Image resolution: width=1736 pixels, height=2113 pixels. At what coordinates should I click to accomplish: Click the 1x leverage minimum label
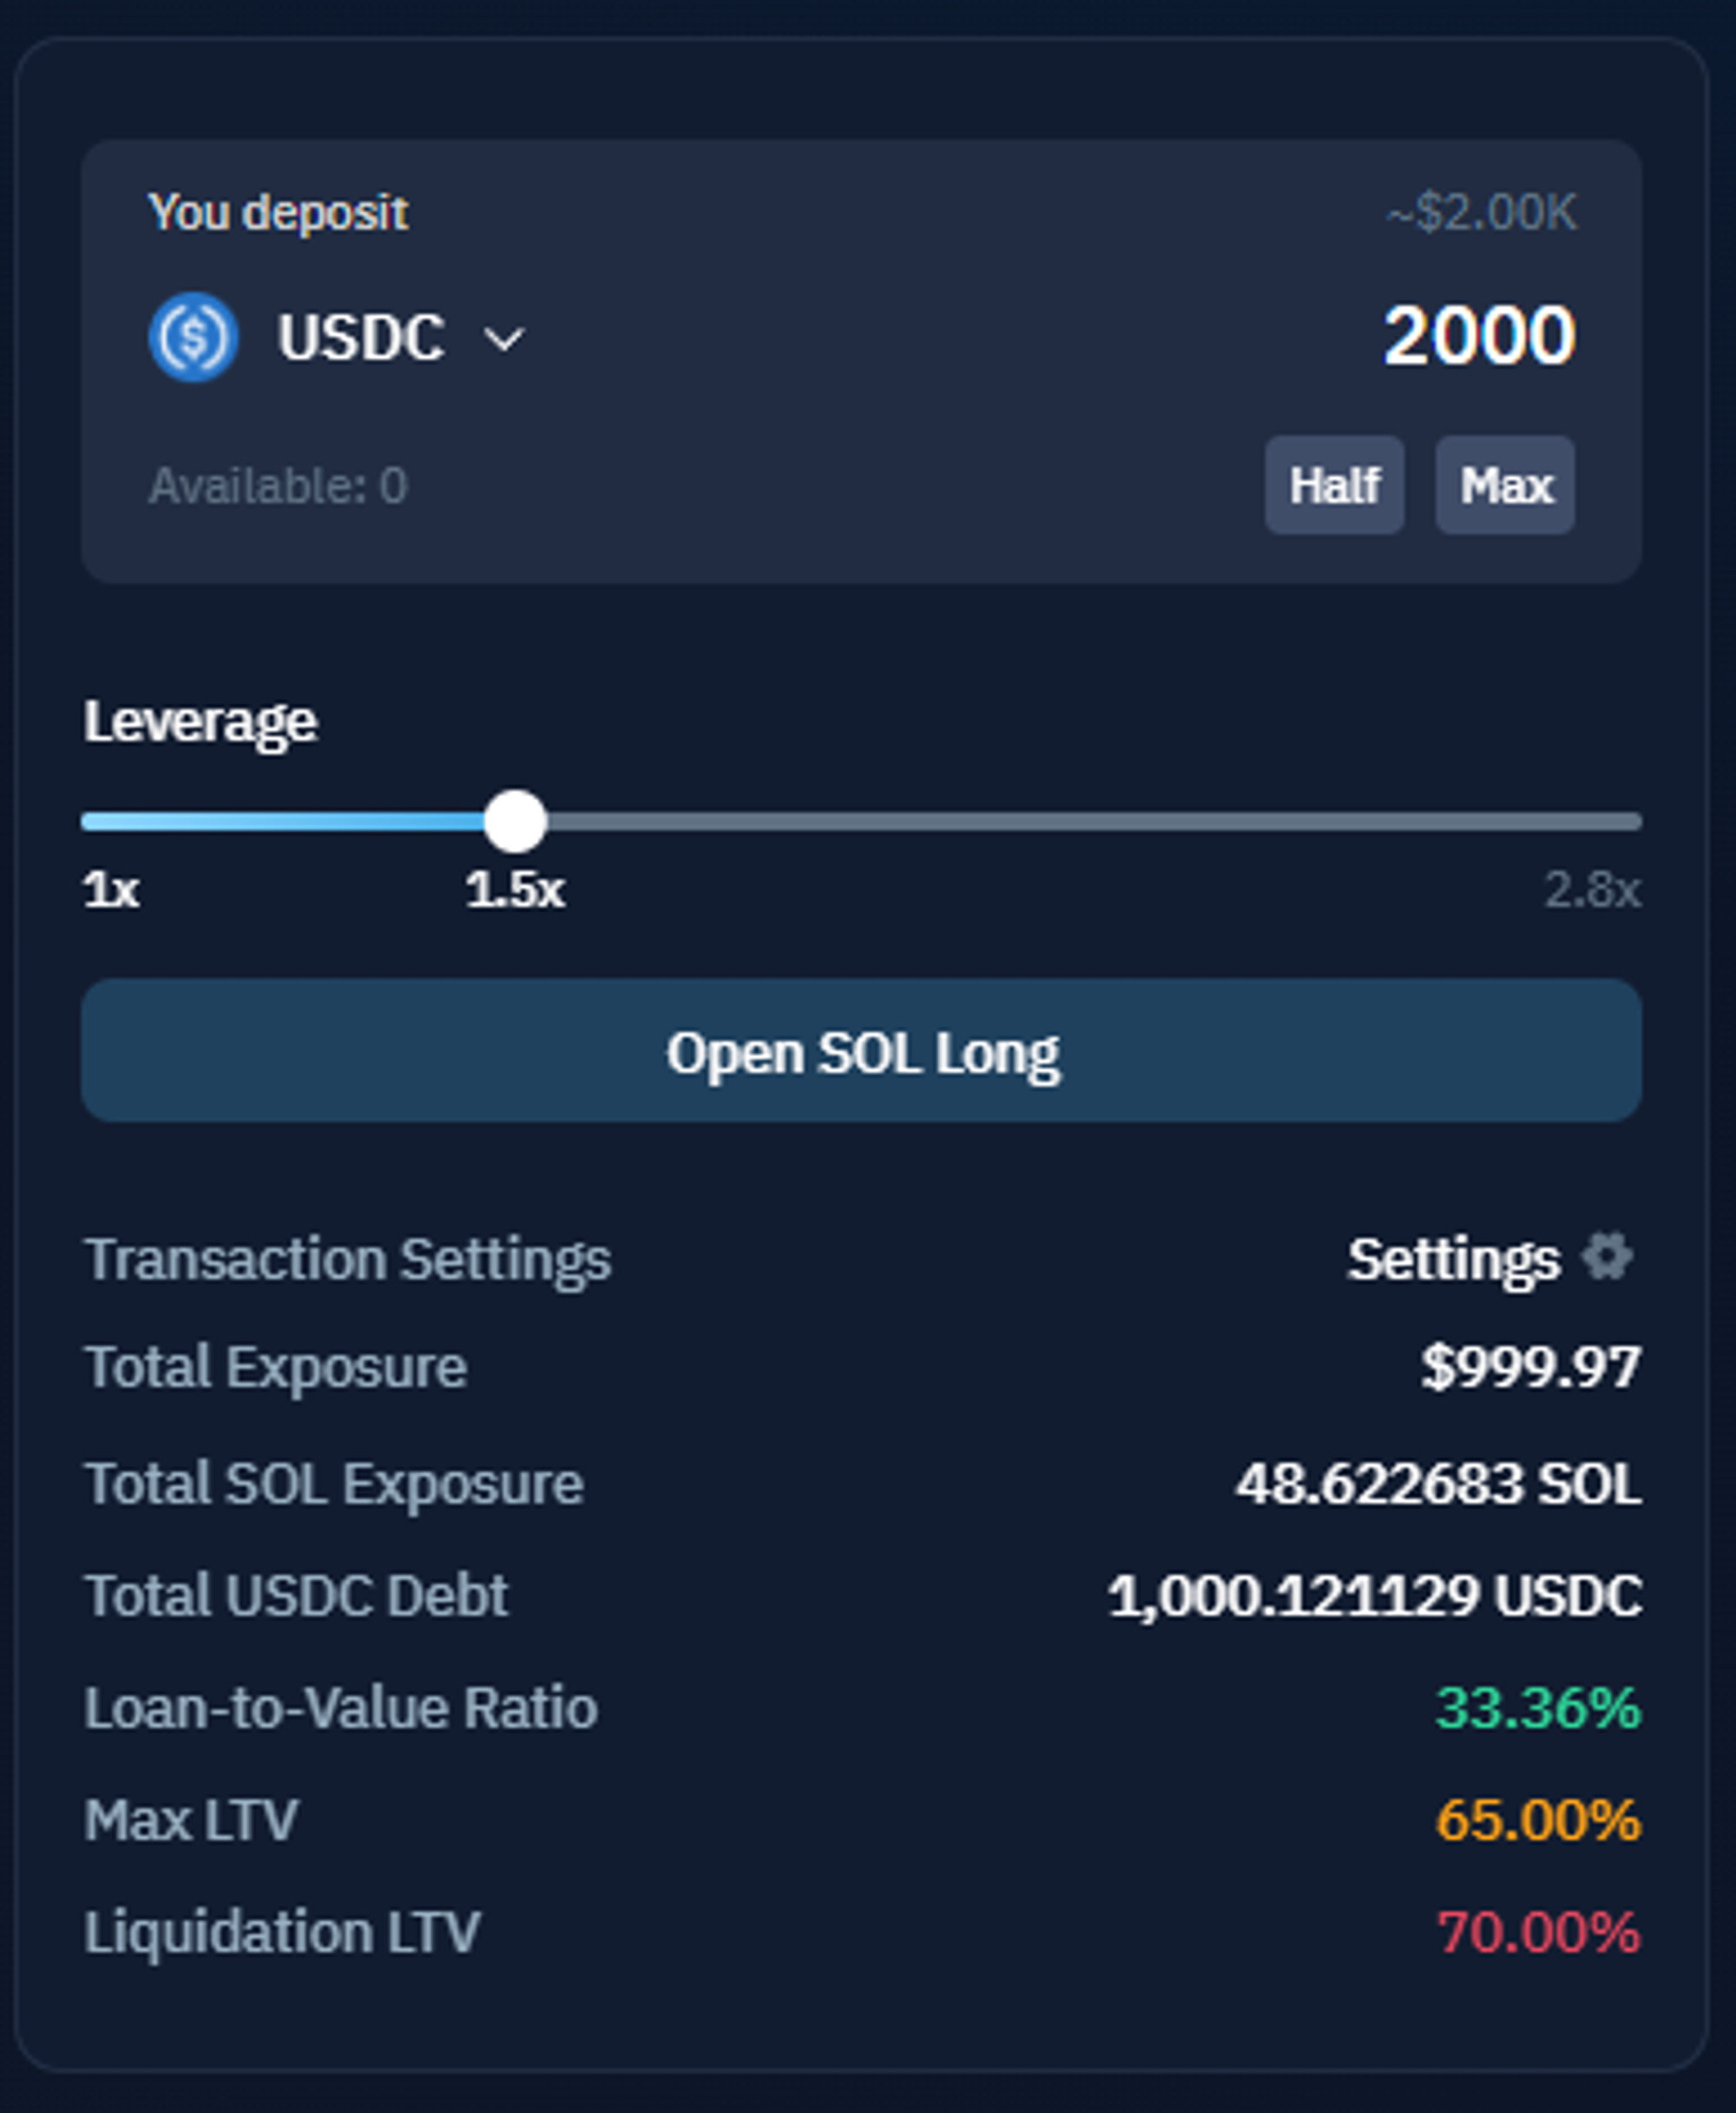[x=111, y=889]
